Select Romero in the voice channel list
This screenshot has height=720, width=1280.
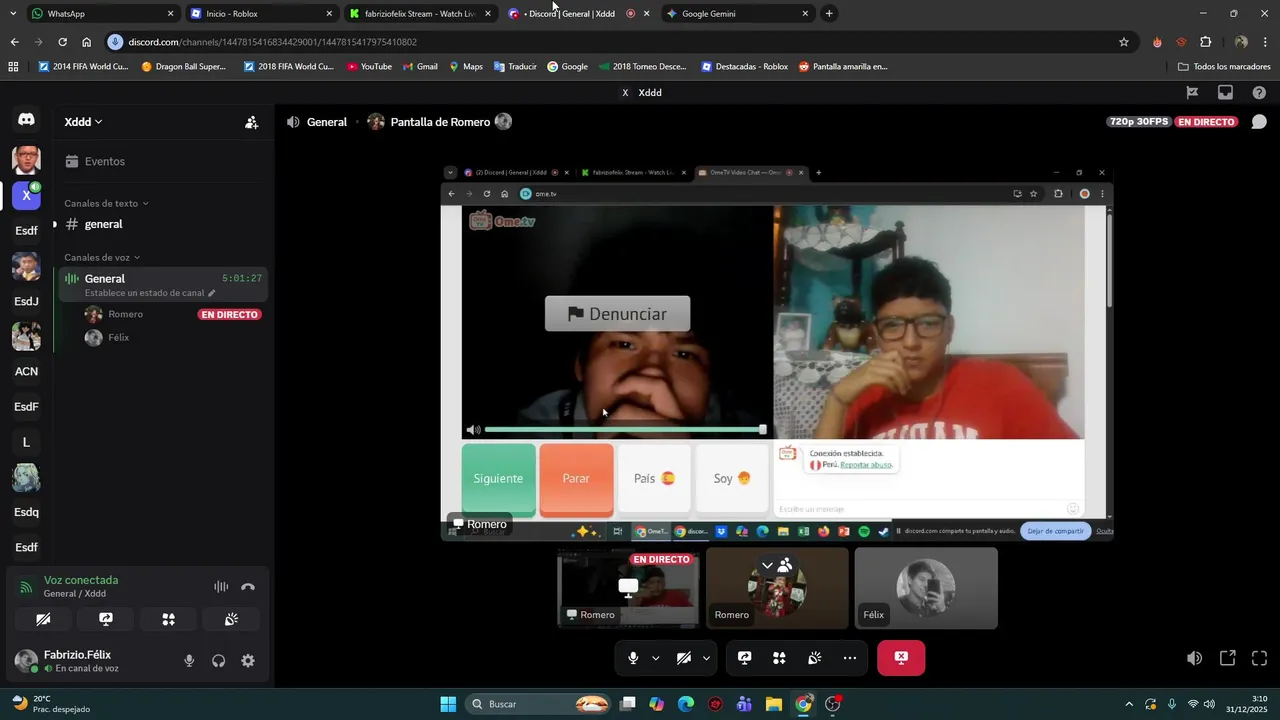click(125, 314)
